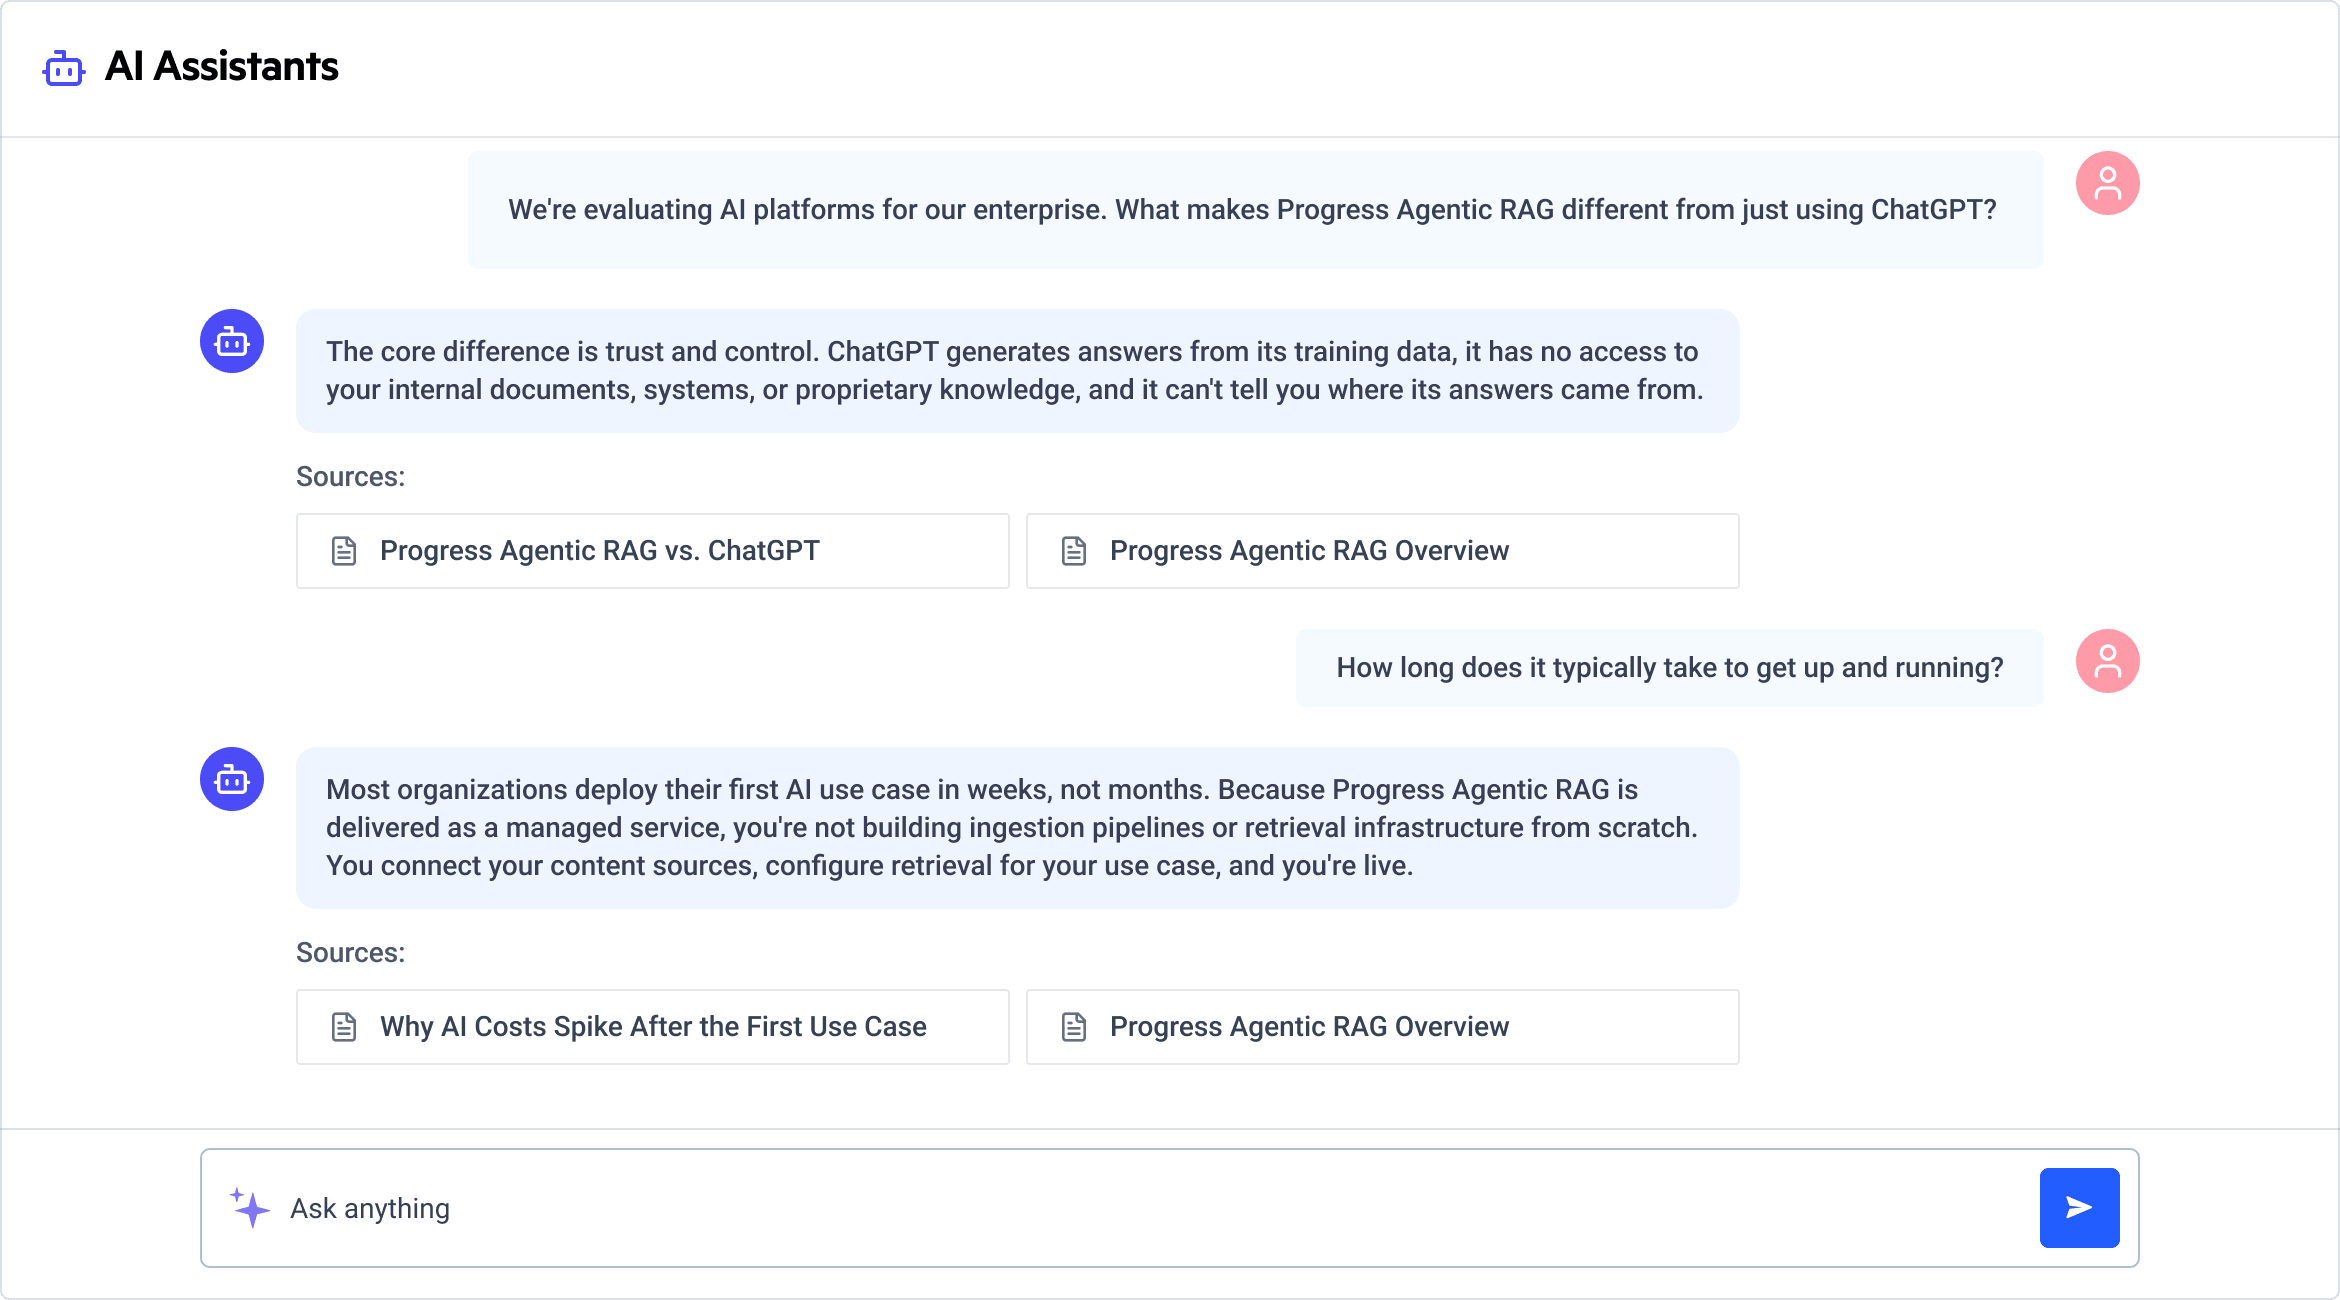Click the document icon on the last Progress Agentic RAG Overview card
The height and width of the screenshot is (1300, 2340).
[x=1074, y=1027]
